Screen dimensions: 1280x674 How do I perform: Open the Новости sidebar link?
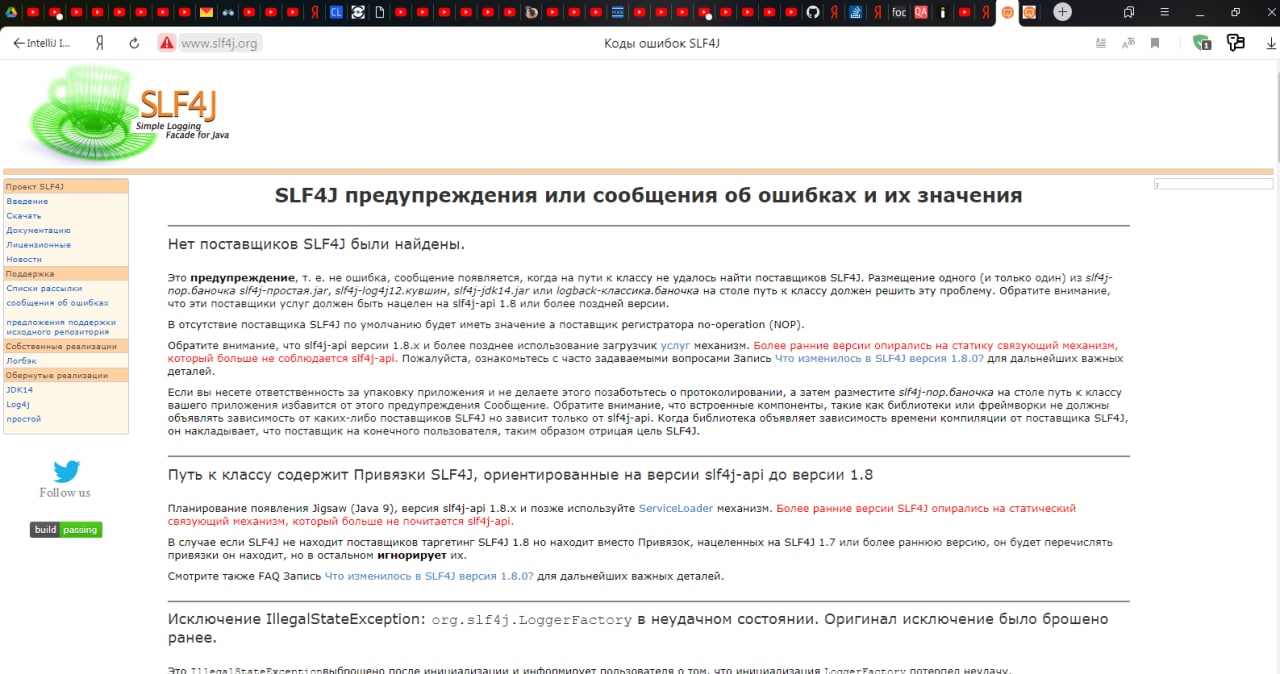pyautogui.click(x=24, y=259)
